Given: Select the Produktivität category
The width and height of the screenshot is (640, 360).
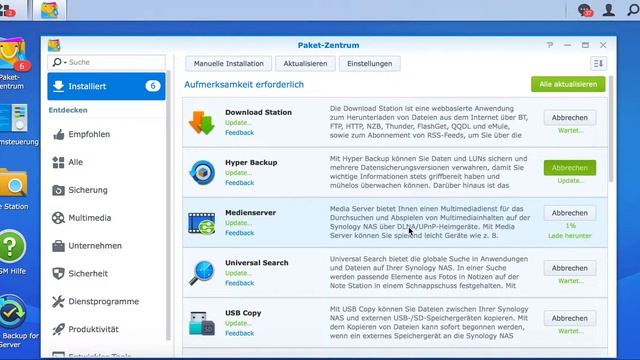Looking at the screenshot, I should (107, 329).
